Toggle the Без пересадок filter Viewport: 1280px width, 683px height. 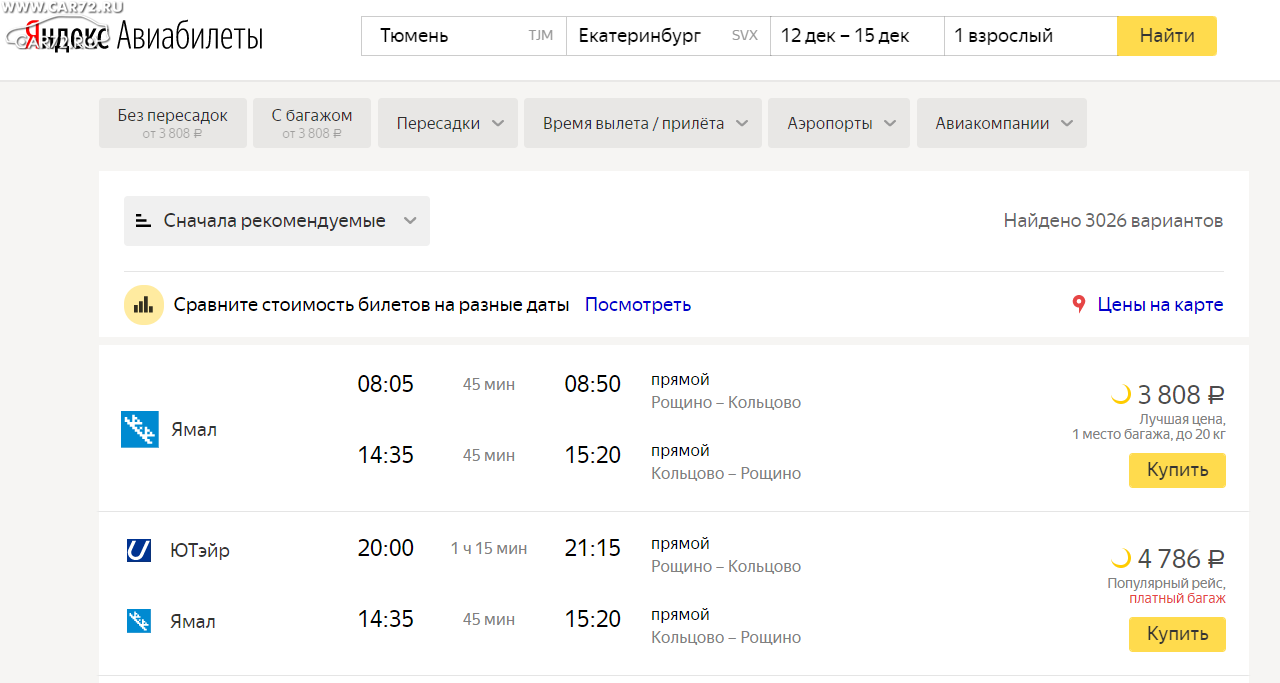point(173,123)
